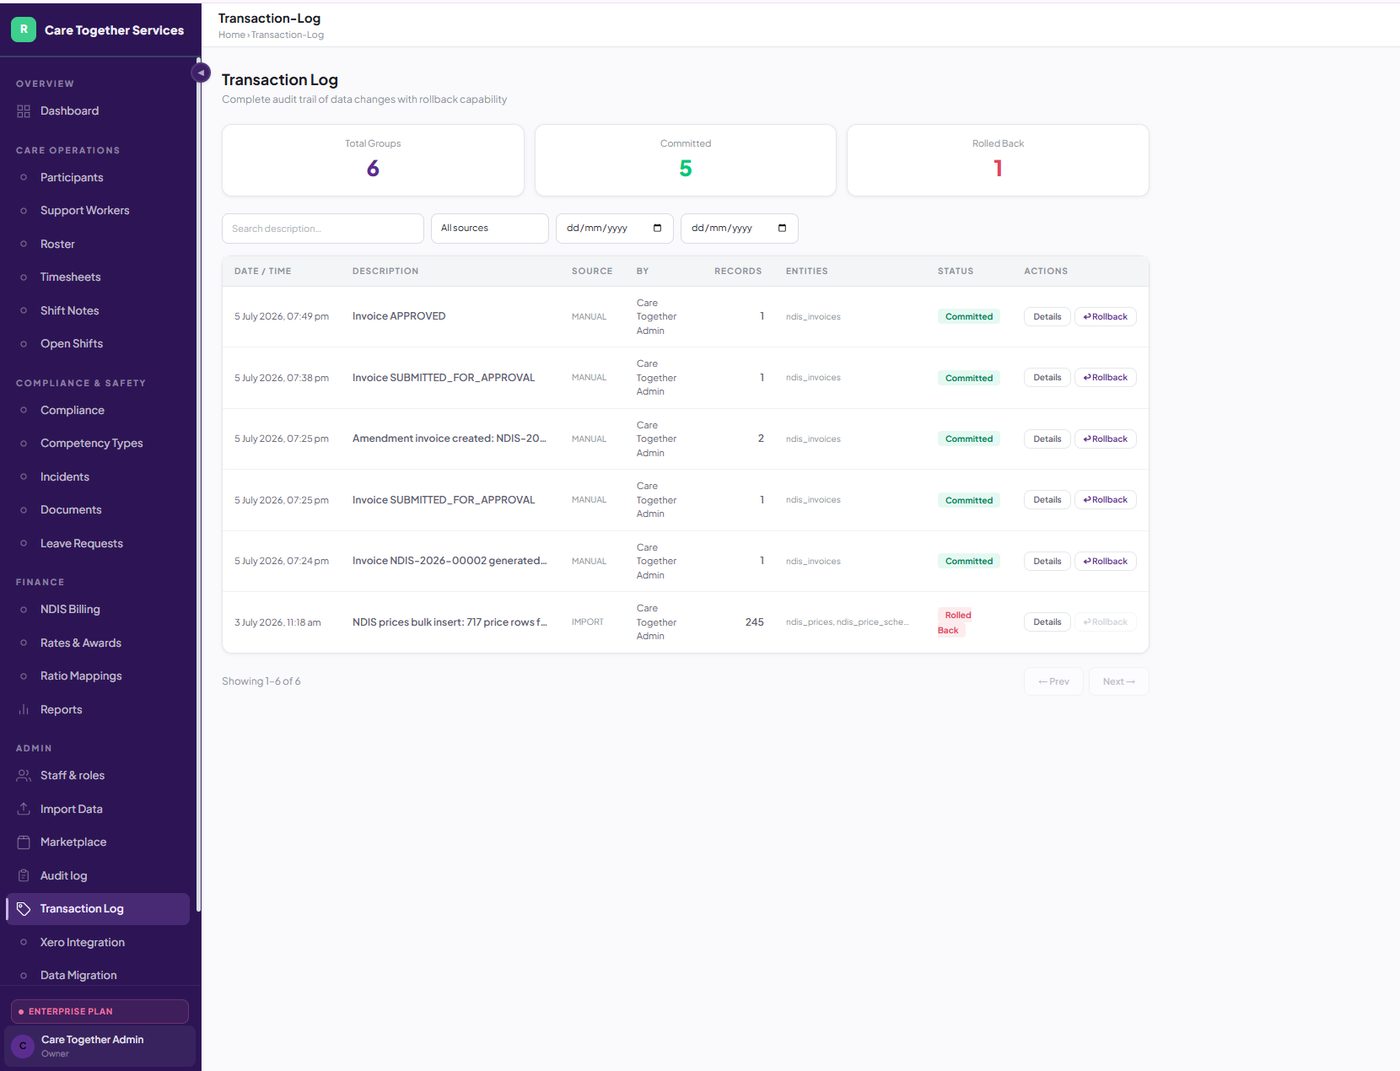Open Details for 07:25 pm SUBMITTED_FOR_APPROVAL row
Image resolution: width=1400 pixels, height=1071 pixels.
(x=1047, y=500)
